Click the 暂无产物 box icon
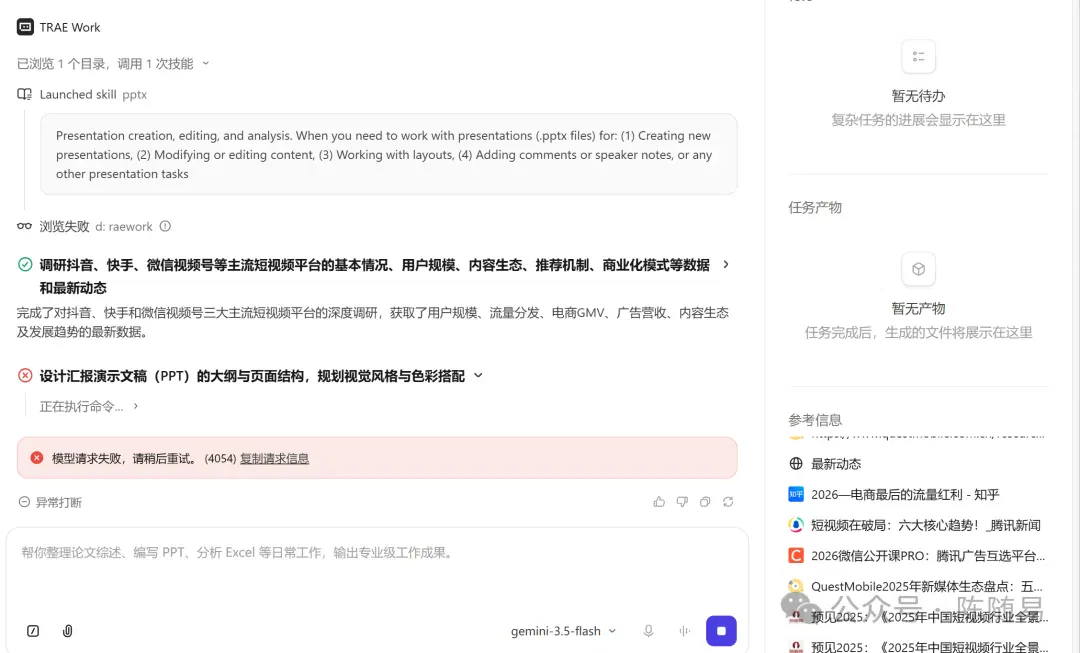The image size is (1080, 653). click(918, 269)
